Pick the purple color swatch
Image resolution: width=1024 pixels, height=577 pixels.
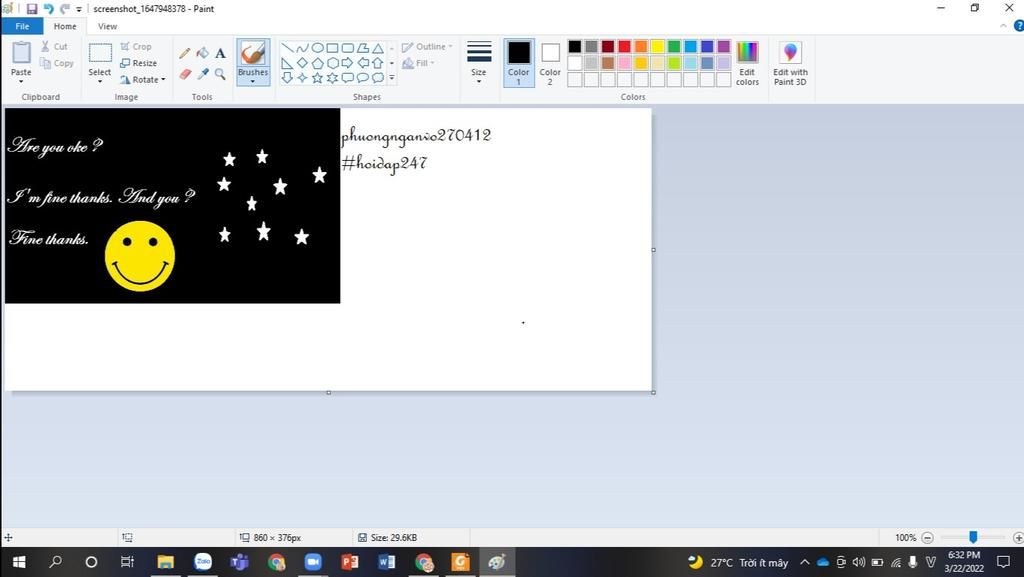click(724, 46)
